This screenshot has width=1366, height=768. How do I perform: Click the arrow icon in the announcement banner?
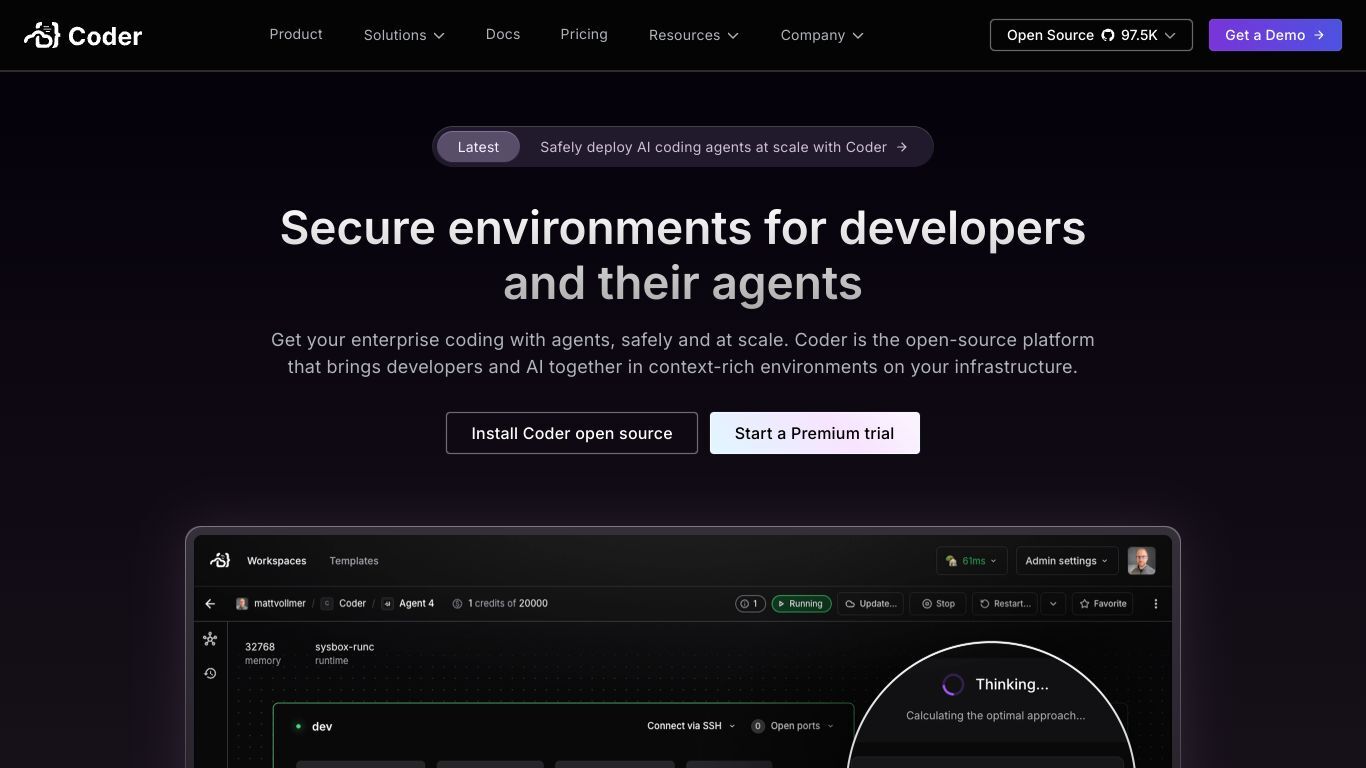902,147
